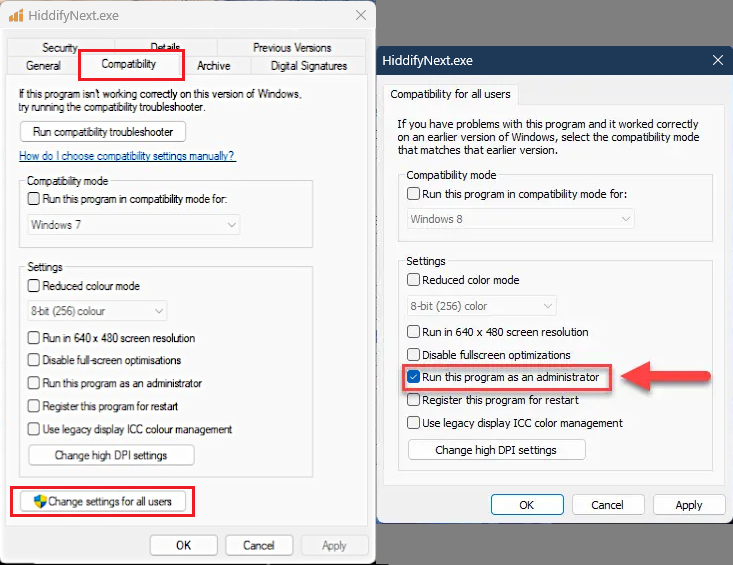Open the Windows 7 compatibility mode dropdown
Viewport: 733px width, 565px height.
pyautogui.click(x=133, y=225)
